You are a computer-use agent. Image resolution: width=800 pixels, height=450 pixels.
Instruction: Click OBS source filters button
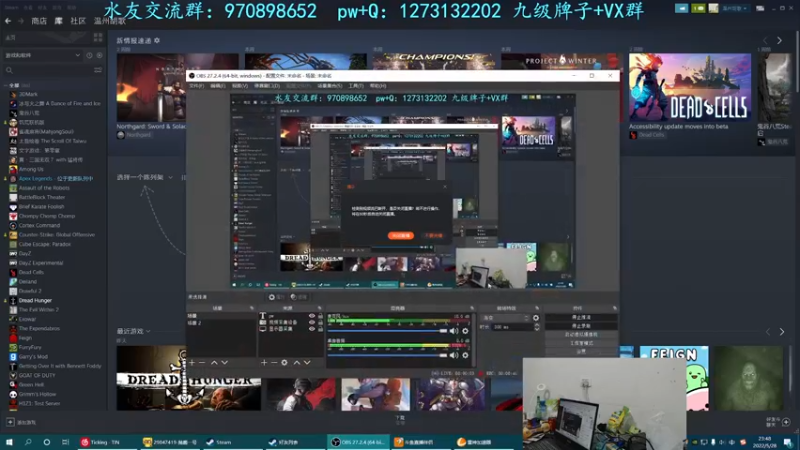coord(299,297)
